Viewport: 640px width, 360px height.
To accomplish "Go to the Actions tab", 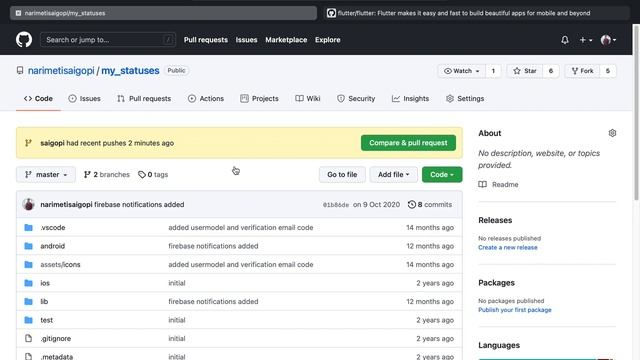I will pyautogui.click(x=206, y=99).
